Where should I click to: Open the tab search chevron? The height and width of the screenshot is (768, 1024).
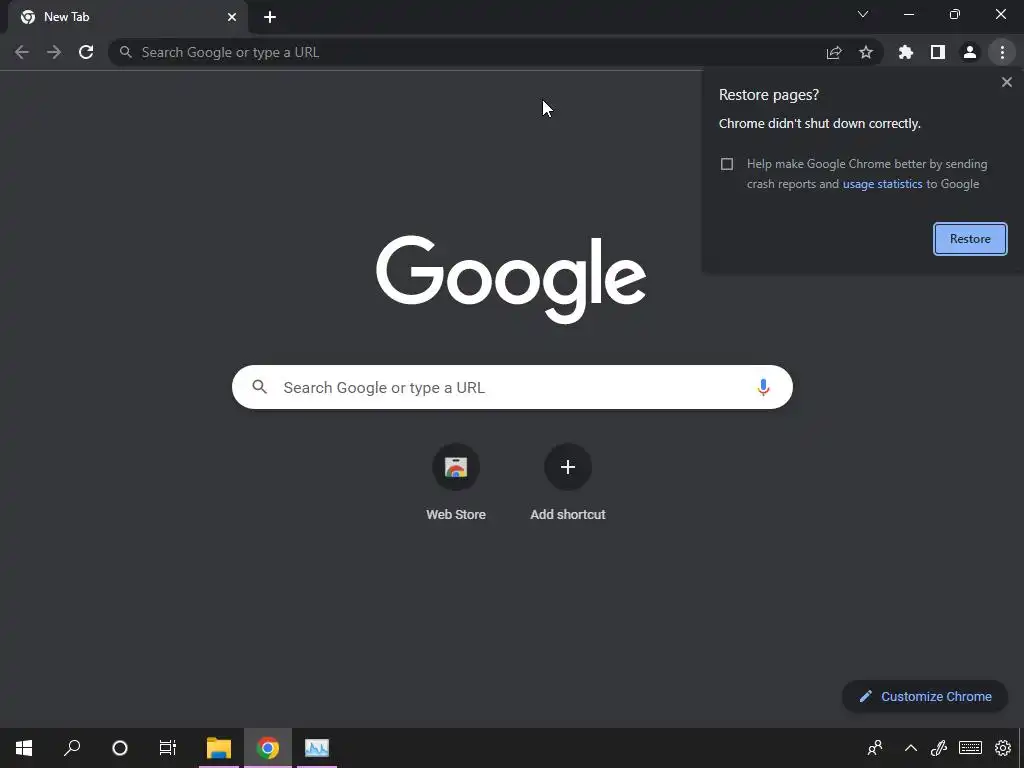click(x=863, y=14)
